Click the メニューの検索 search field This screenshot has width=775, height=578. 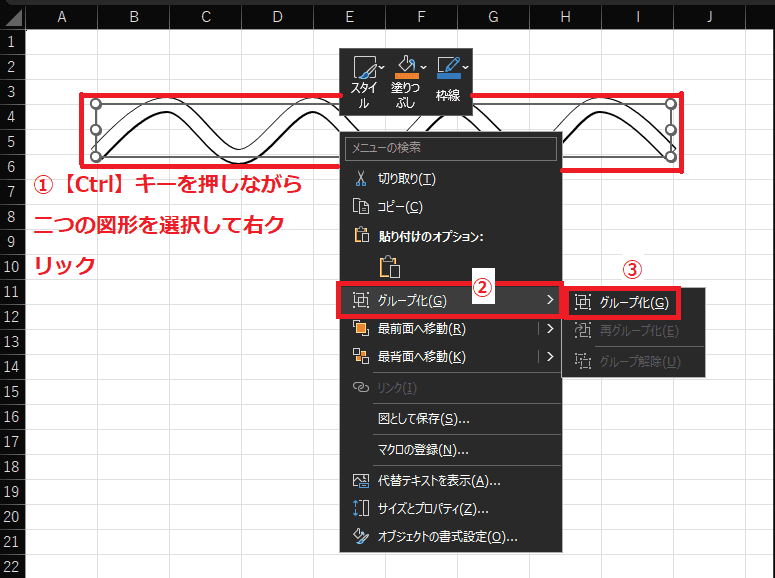[x=450, y=149]
